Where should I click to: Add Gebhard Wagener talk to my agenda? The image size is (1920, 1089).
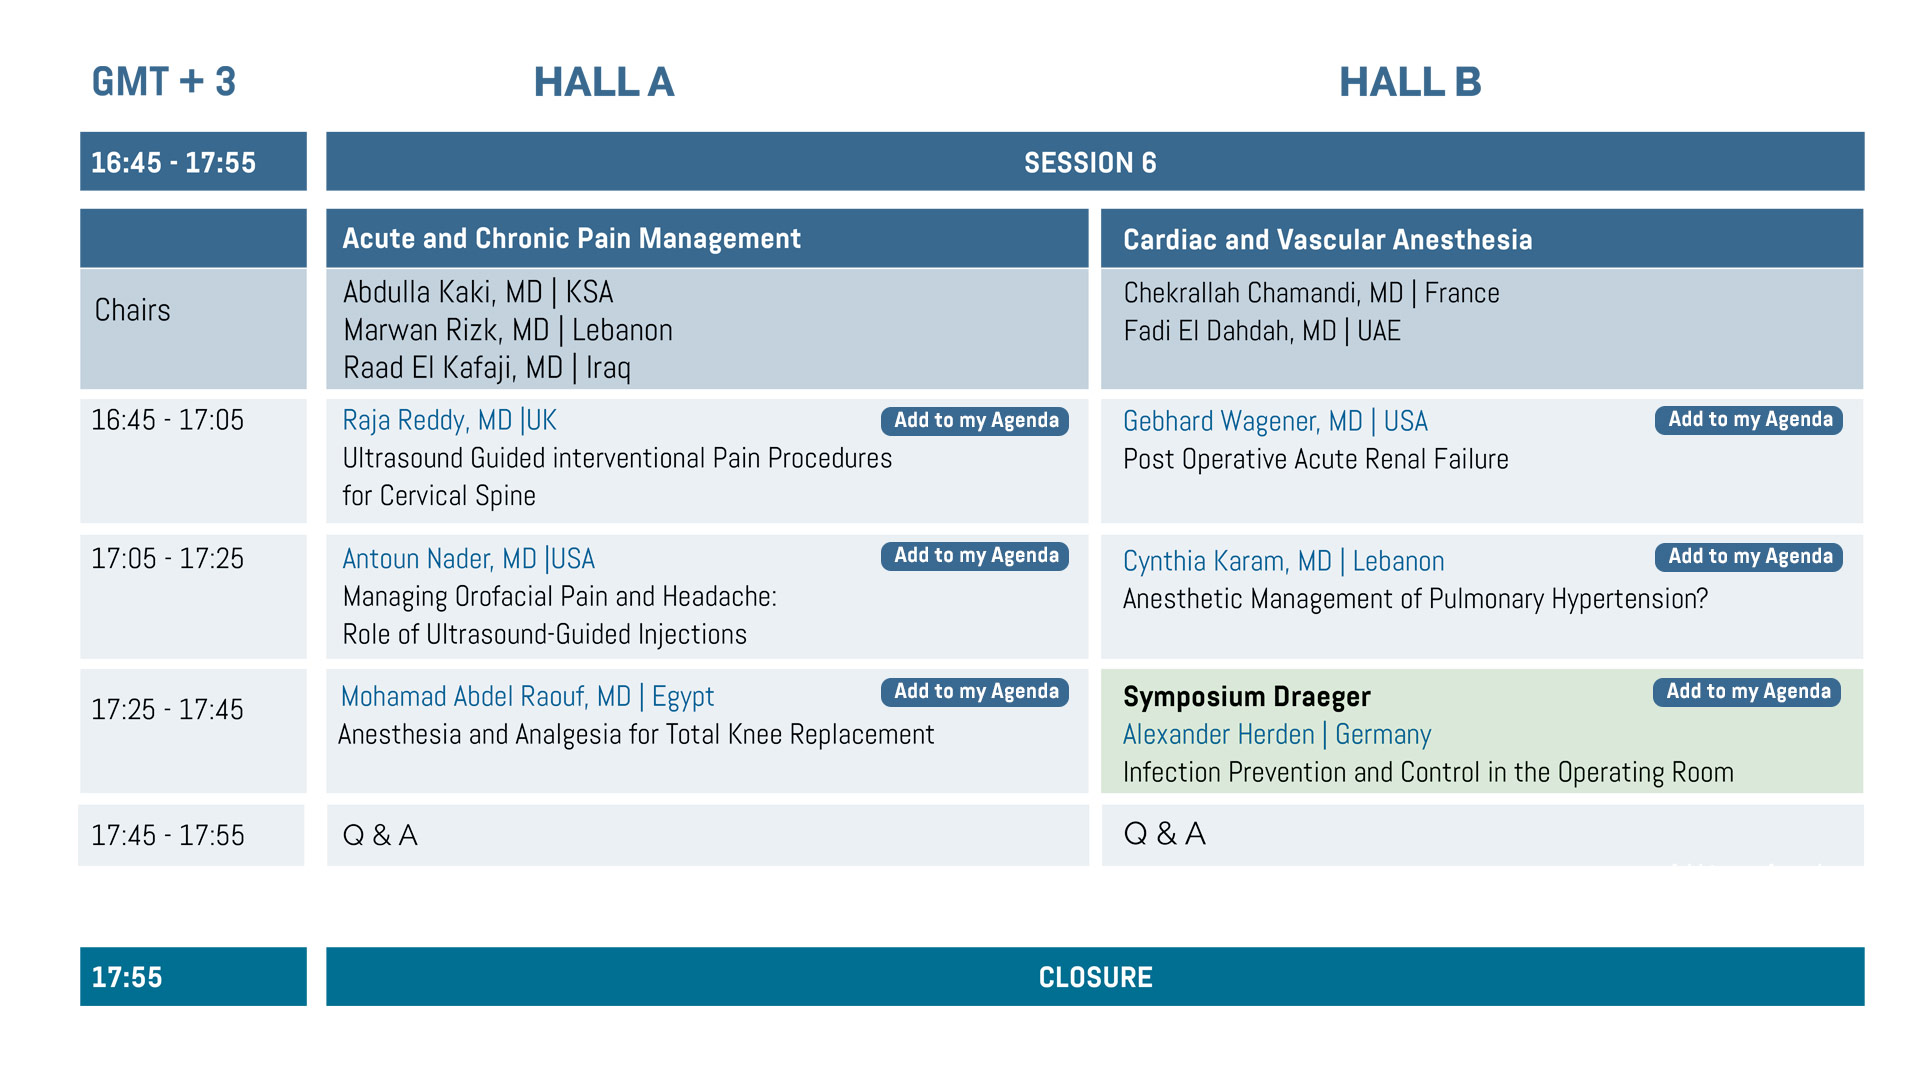1749,420
